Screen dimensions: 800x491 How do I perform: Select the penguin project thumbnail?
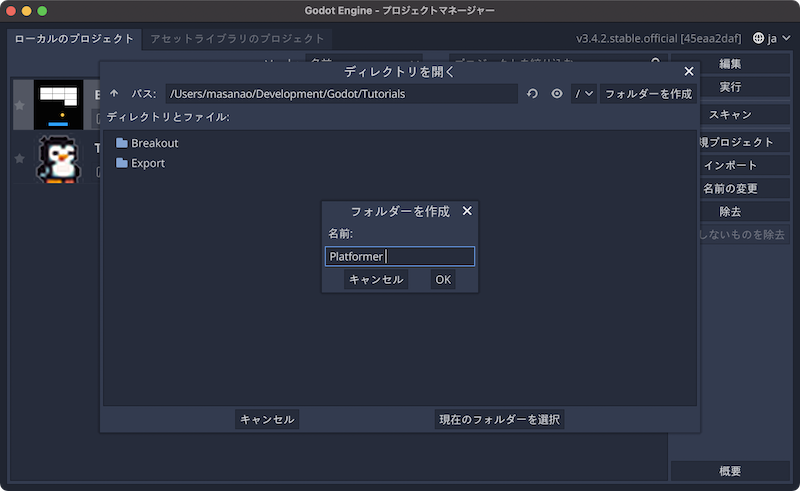[58, 159]
